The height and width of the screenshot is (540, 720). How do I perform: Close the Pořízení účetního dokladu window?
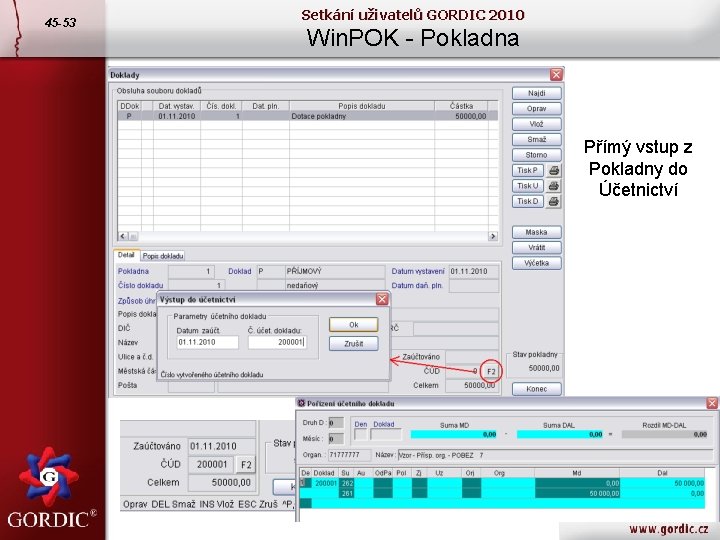click(712, 403)
